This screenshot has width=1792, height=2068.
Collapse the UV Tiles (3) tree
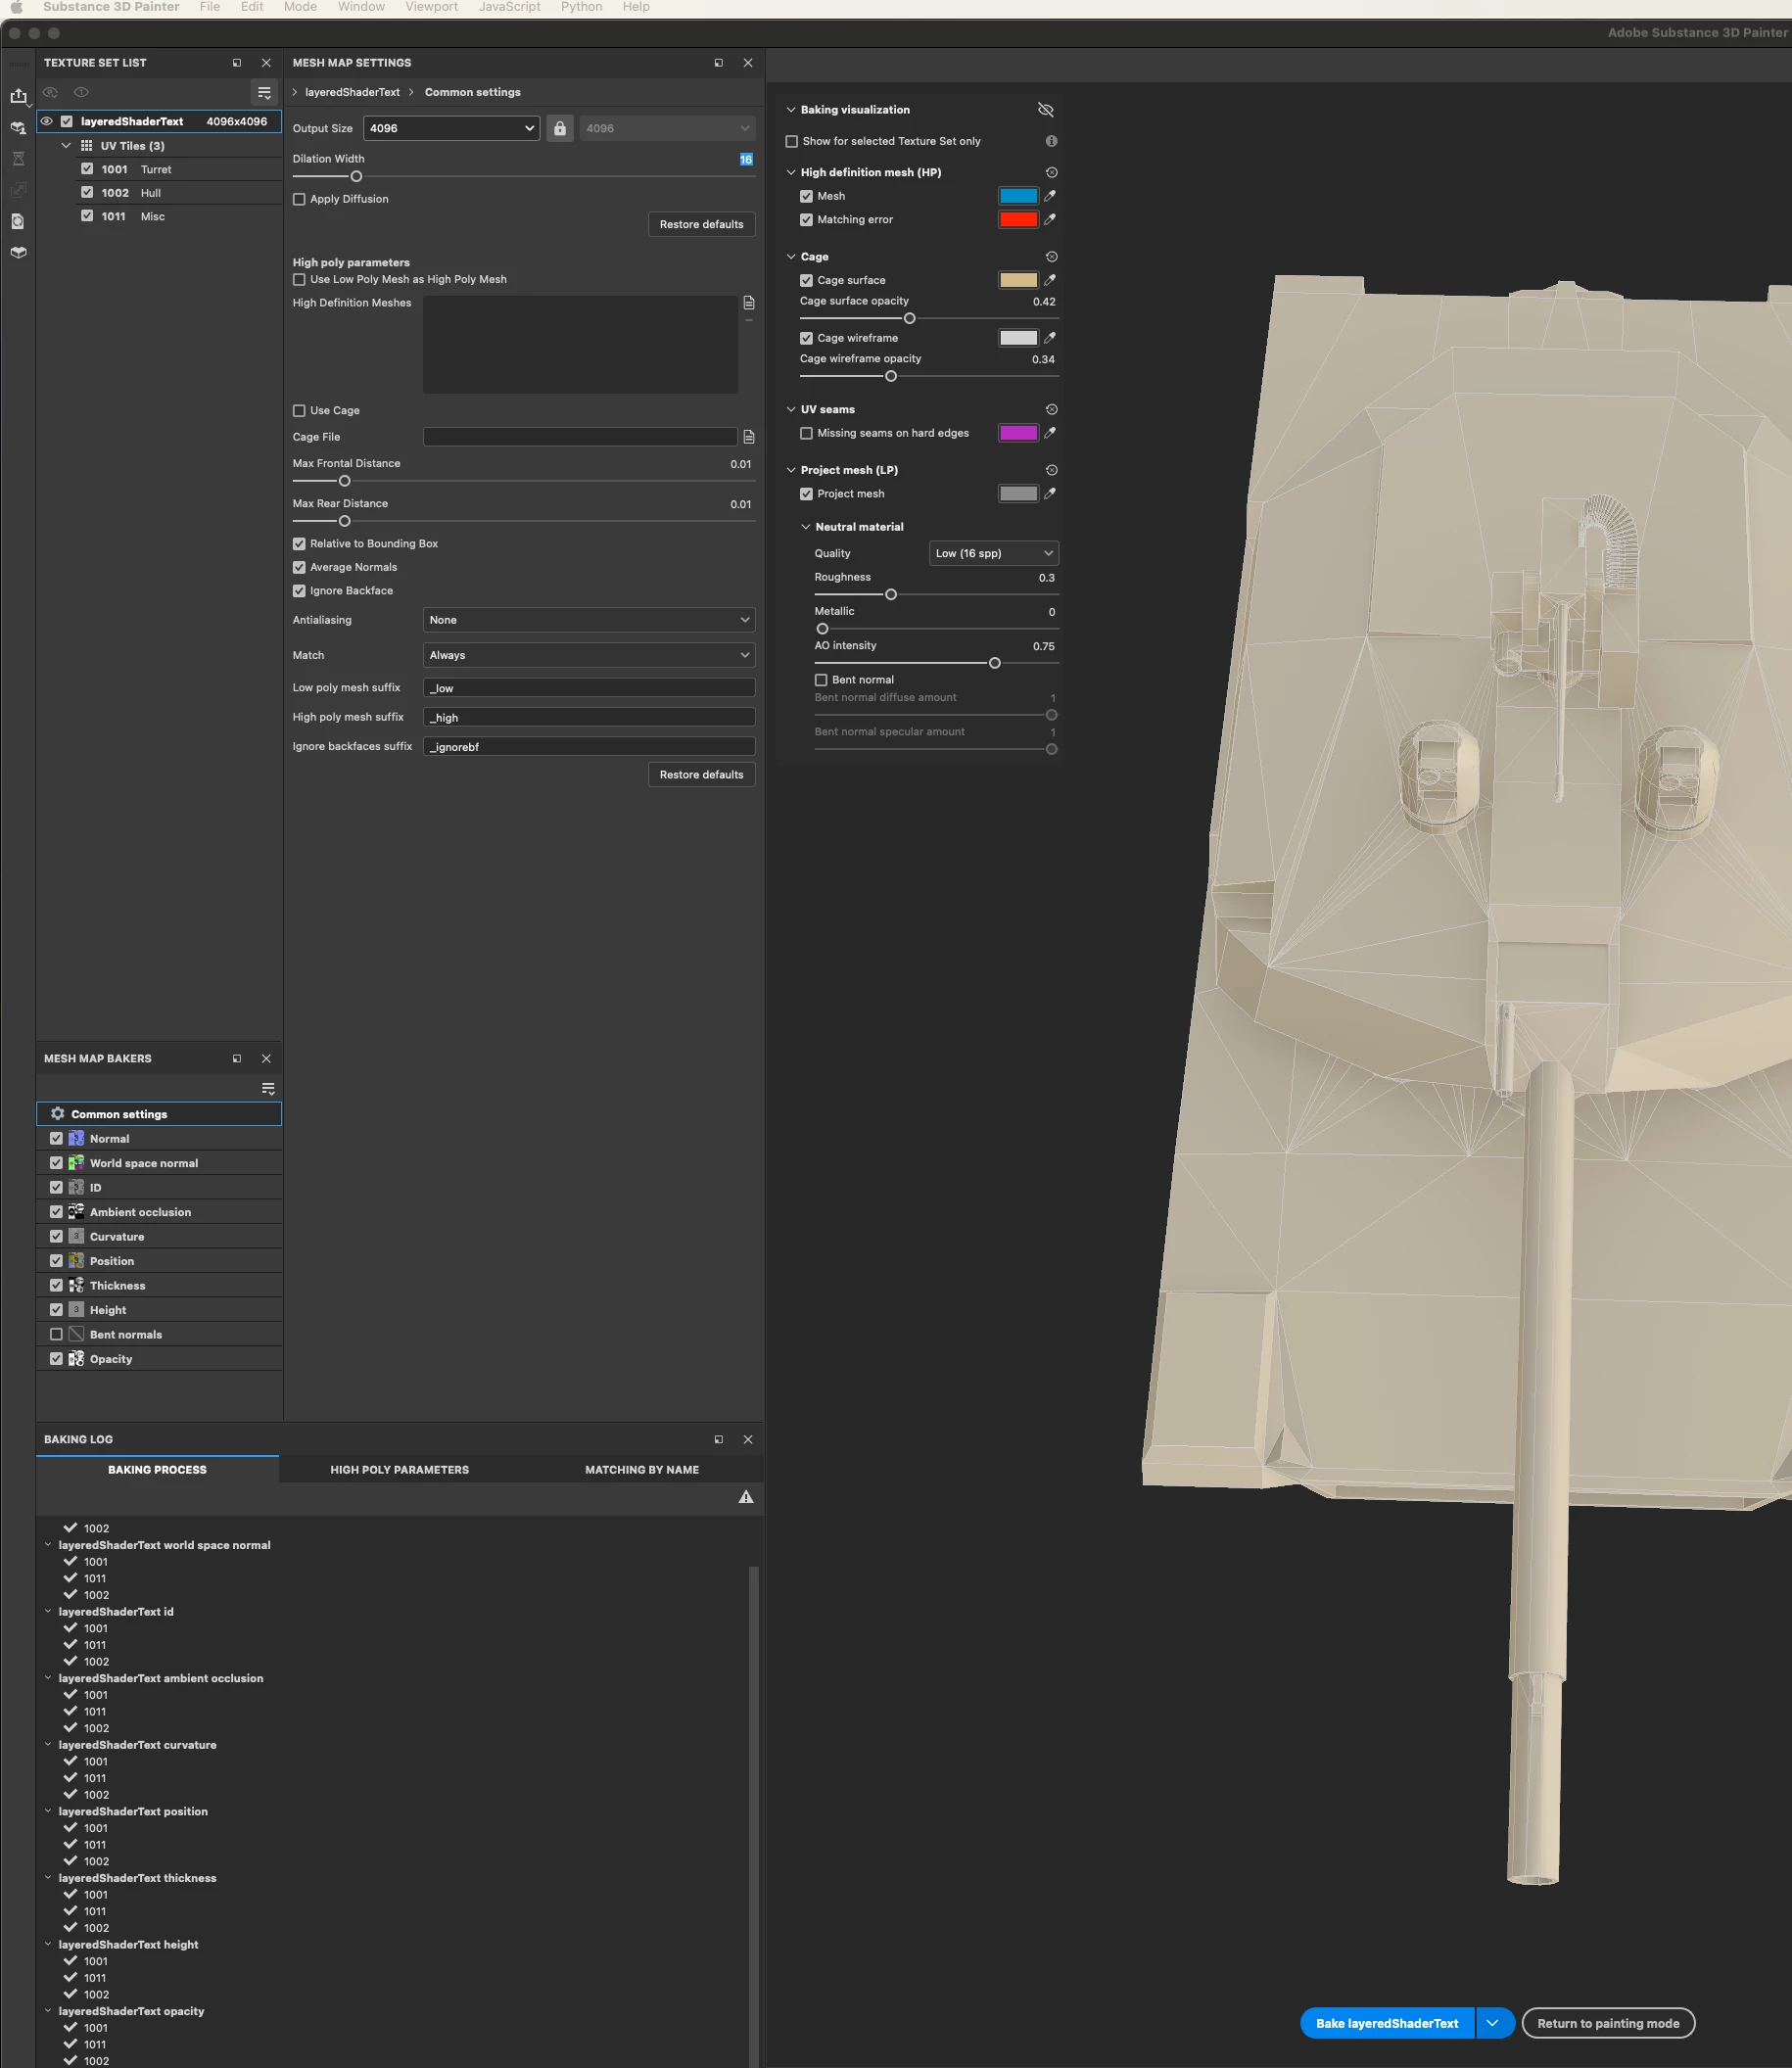point(66,146)
